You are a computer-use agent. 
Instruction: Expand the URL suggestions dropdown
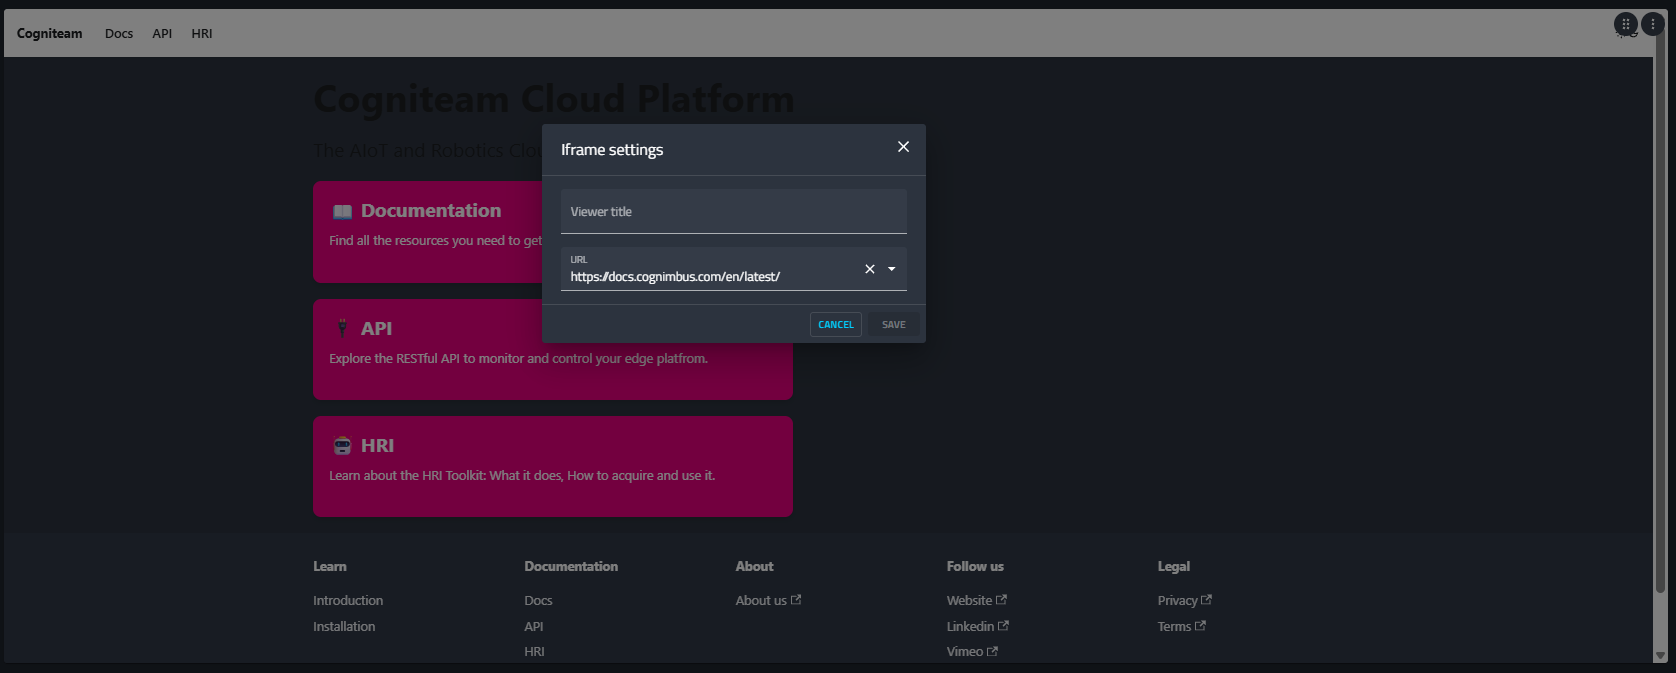[892, 269]
